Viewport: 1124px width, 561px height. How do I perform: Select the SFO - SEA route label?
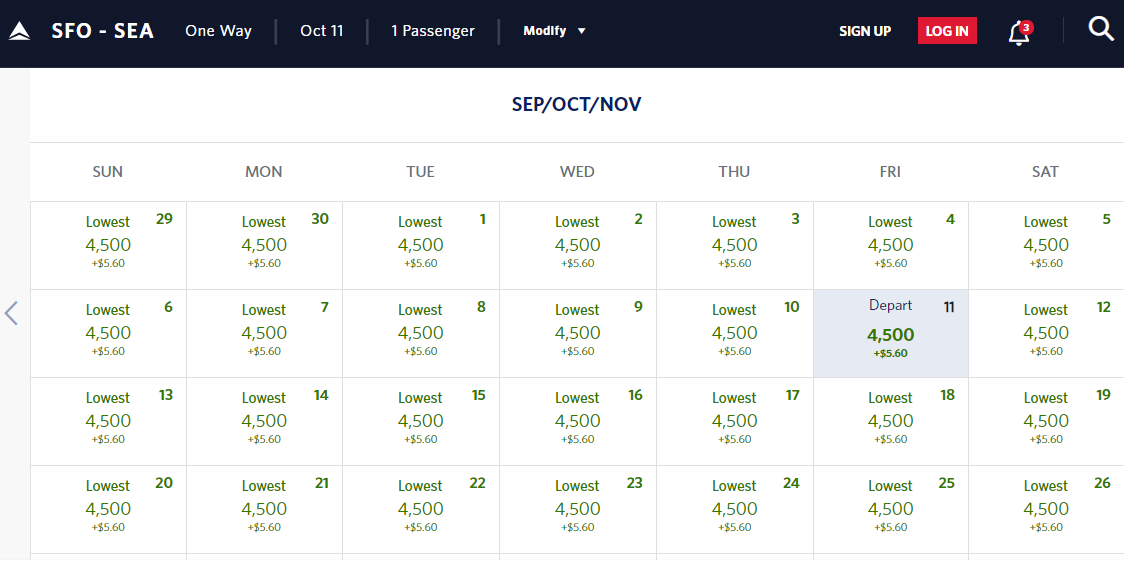(x=103, y=31)
